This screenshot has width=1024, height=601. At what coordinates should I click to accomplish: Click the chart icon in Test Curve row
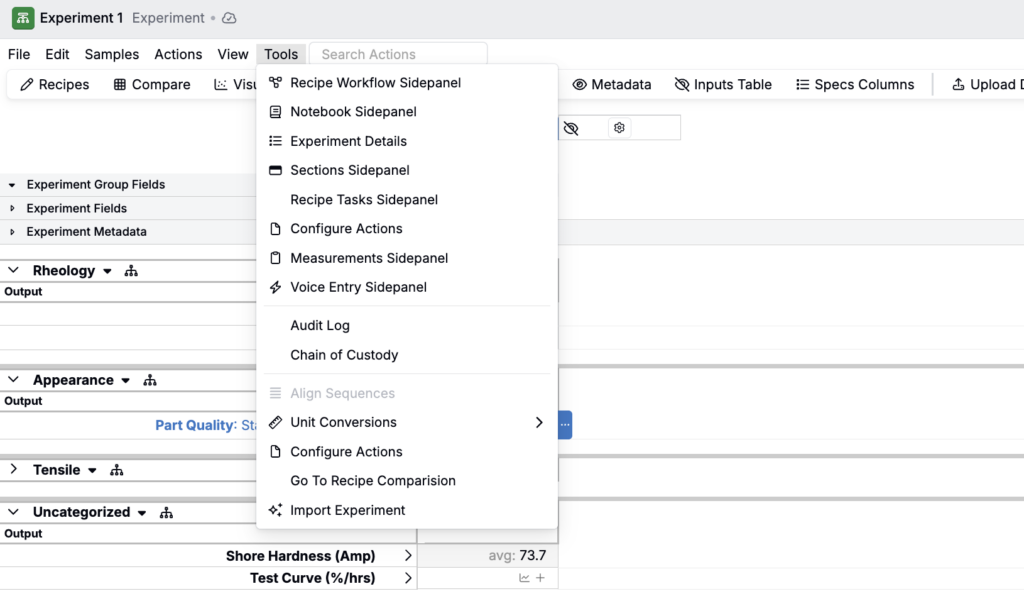pos(524,578)
